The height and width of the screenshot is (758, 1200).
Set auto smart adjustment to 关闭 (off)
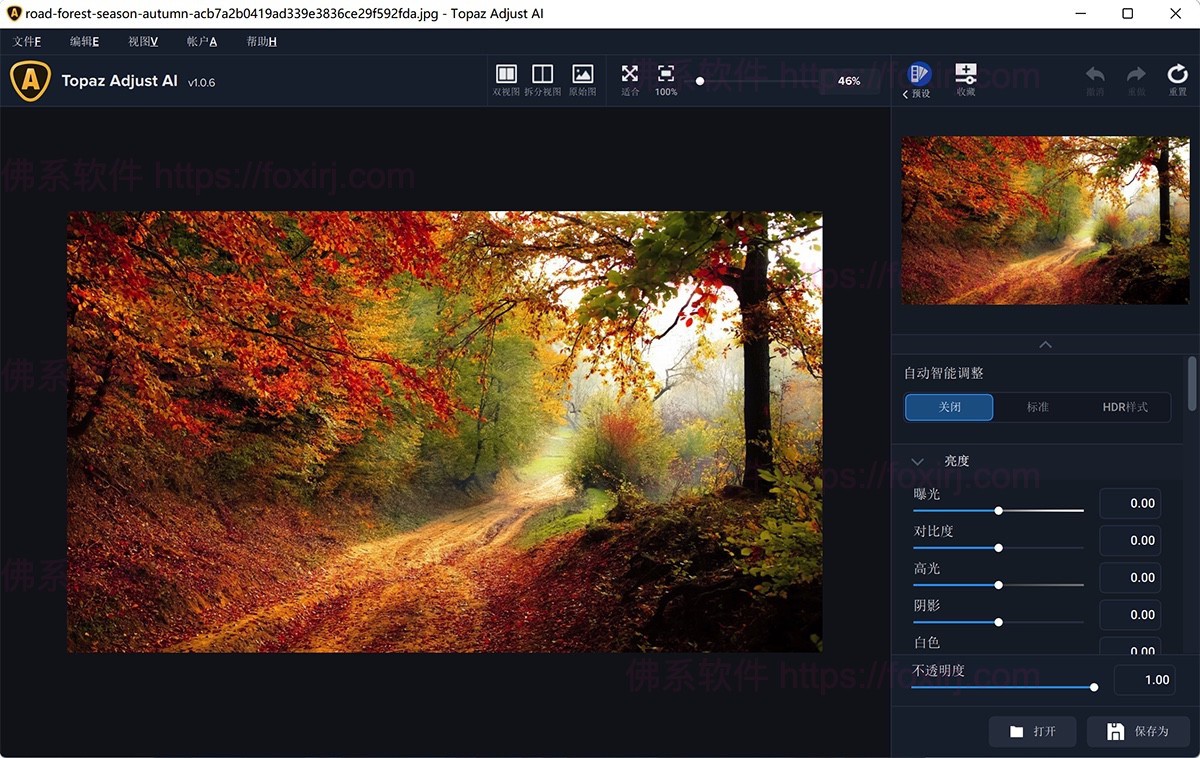pos(949,407)
